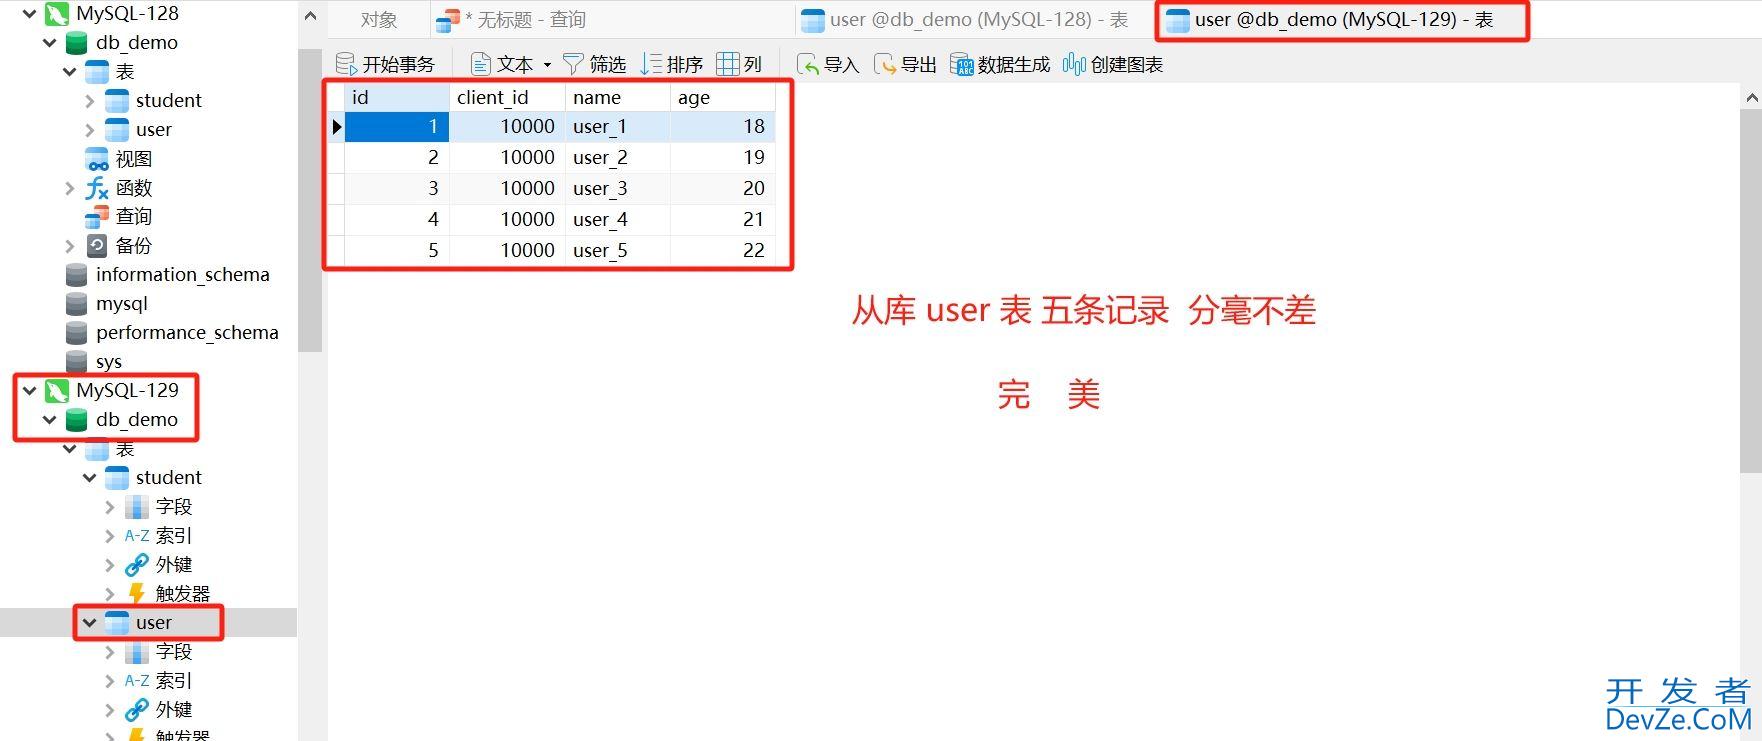Viewport: 1762px width, 741px height.
Task: Select the student table icon under MySQL-128
Action: click(117, 101)
